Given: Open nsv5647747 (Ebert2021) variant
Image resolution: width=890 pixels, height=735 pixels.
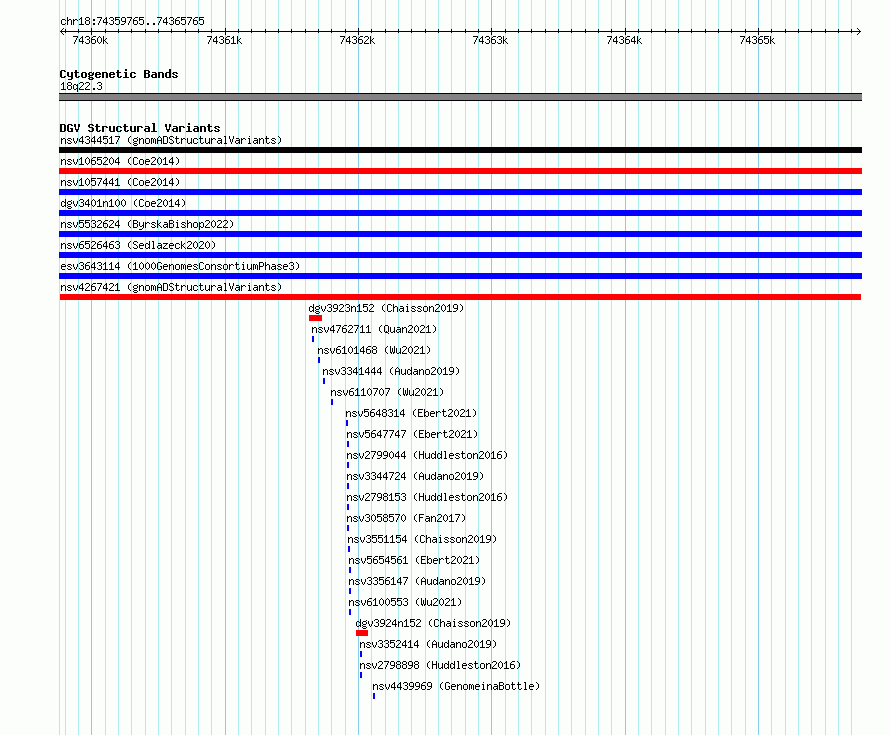Looking at the screenshot, I should click(412, 434).
